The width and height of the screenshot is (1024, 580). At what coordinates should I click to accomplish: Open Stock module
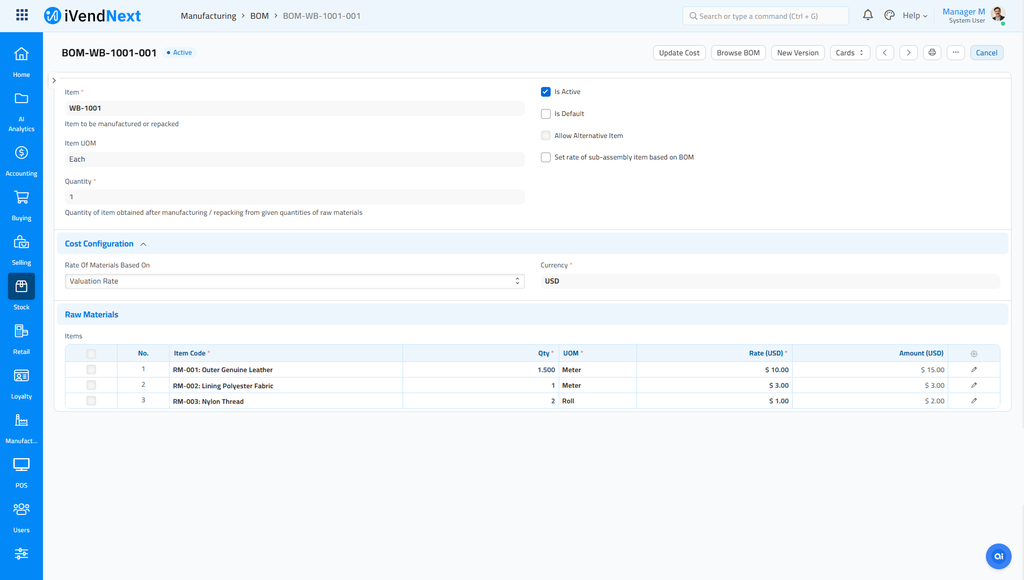22,293
